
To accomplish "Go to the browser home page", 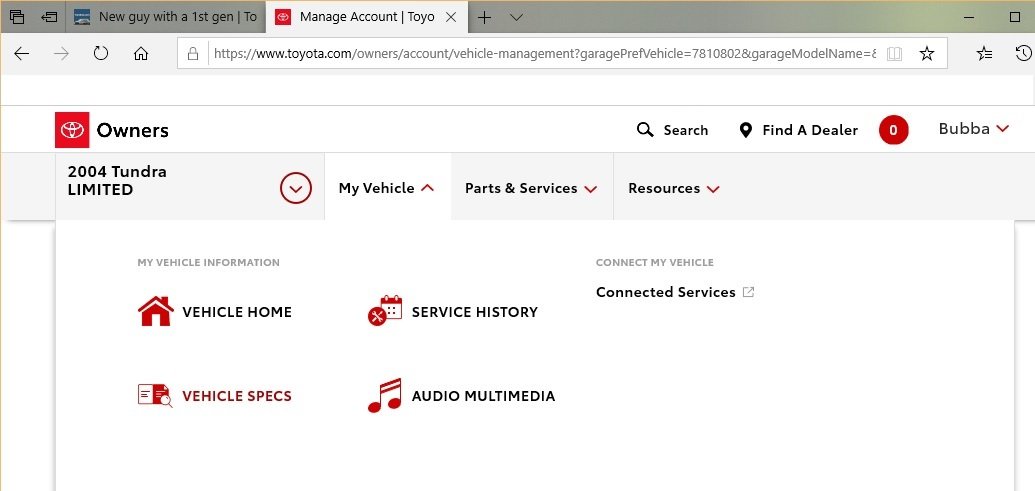I will coord(141,53).
